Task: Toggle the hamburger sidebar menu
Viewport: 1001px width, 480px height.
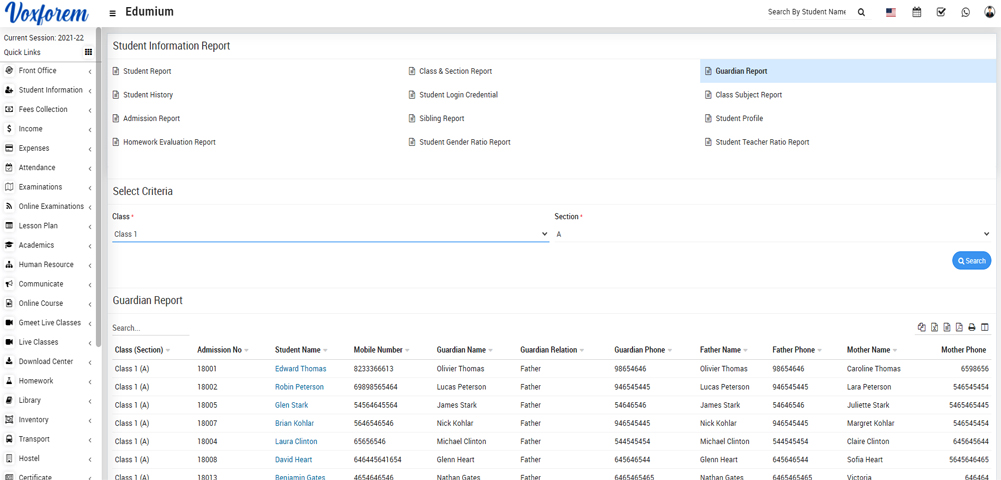Action: coord(112,13)
